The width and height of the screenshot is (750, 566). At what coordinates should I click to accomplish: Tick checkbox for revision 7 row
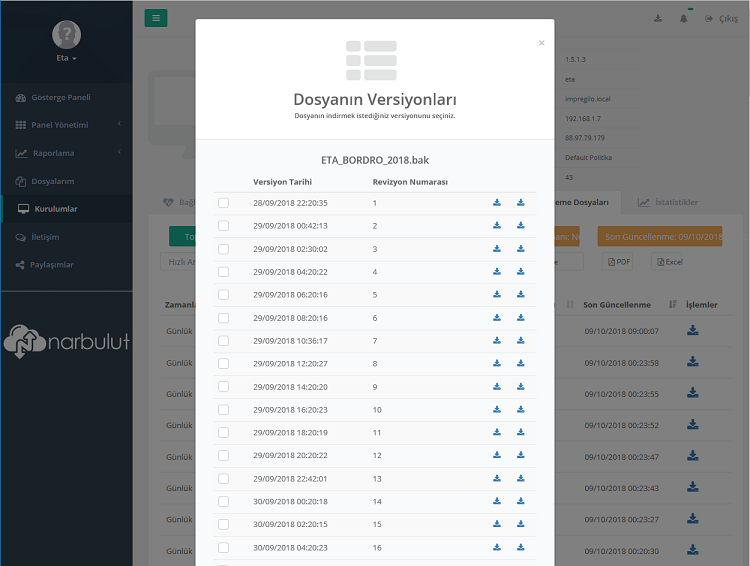[x=224, y=341]
